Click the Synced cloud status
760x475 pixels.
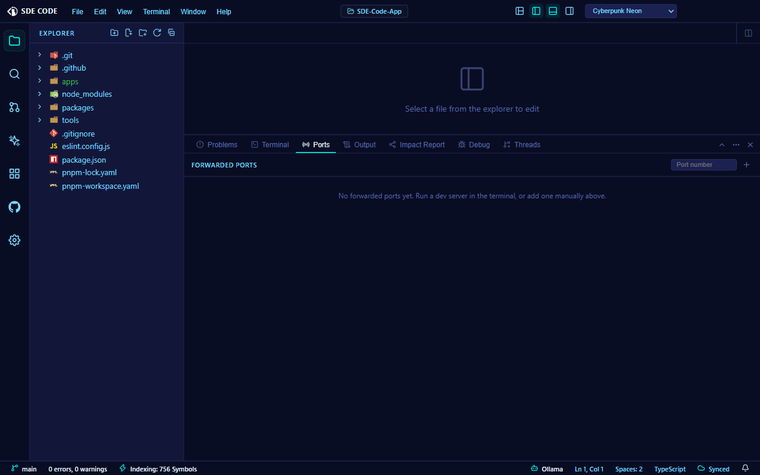pos(713,469)
